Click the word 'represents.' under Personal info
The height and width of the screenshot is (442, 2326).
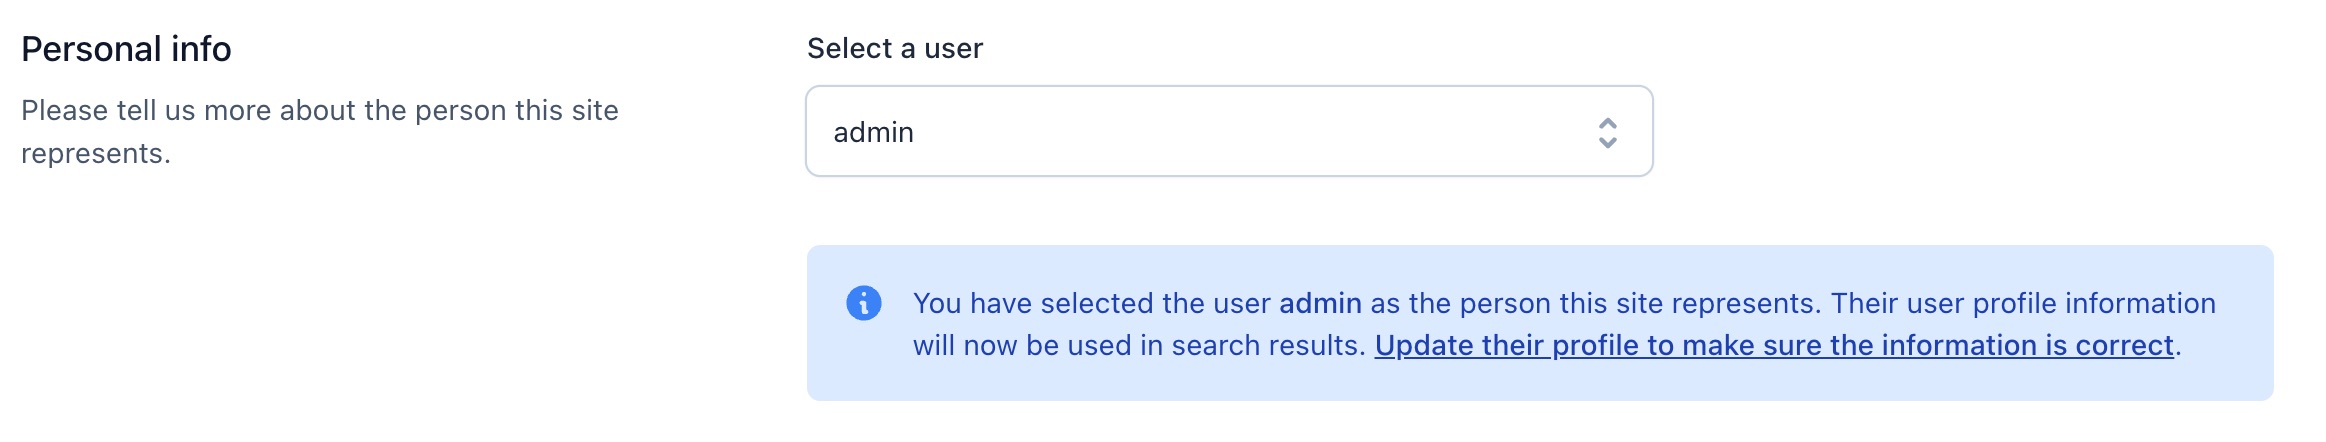click(96, 153)
